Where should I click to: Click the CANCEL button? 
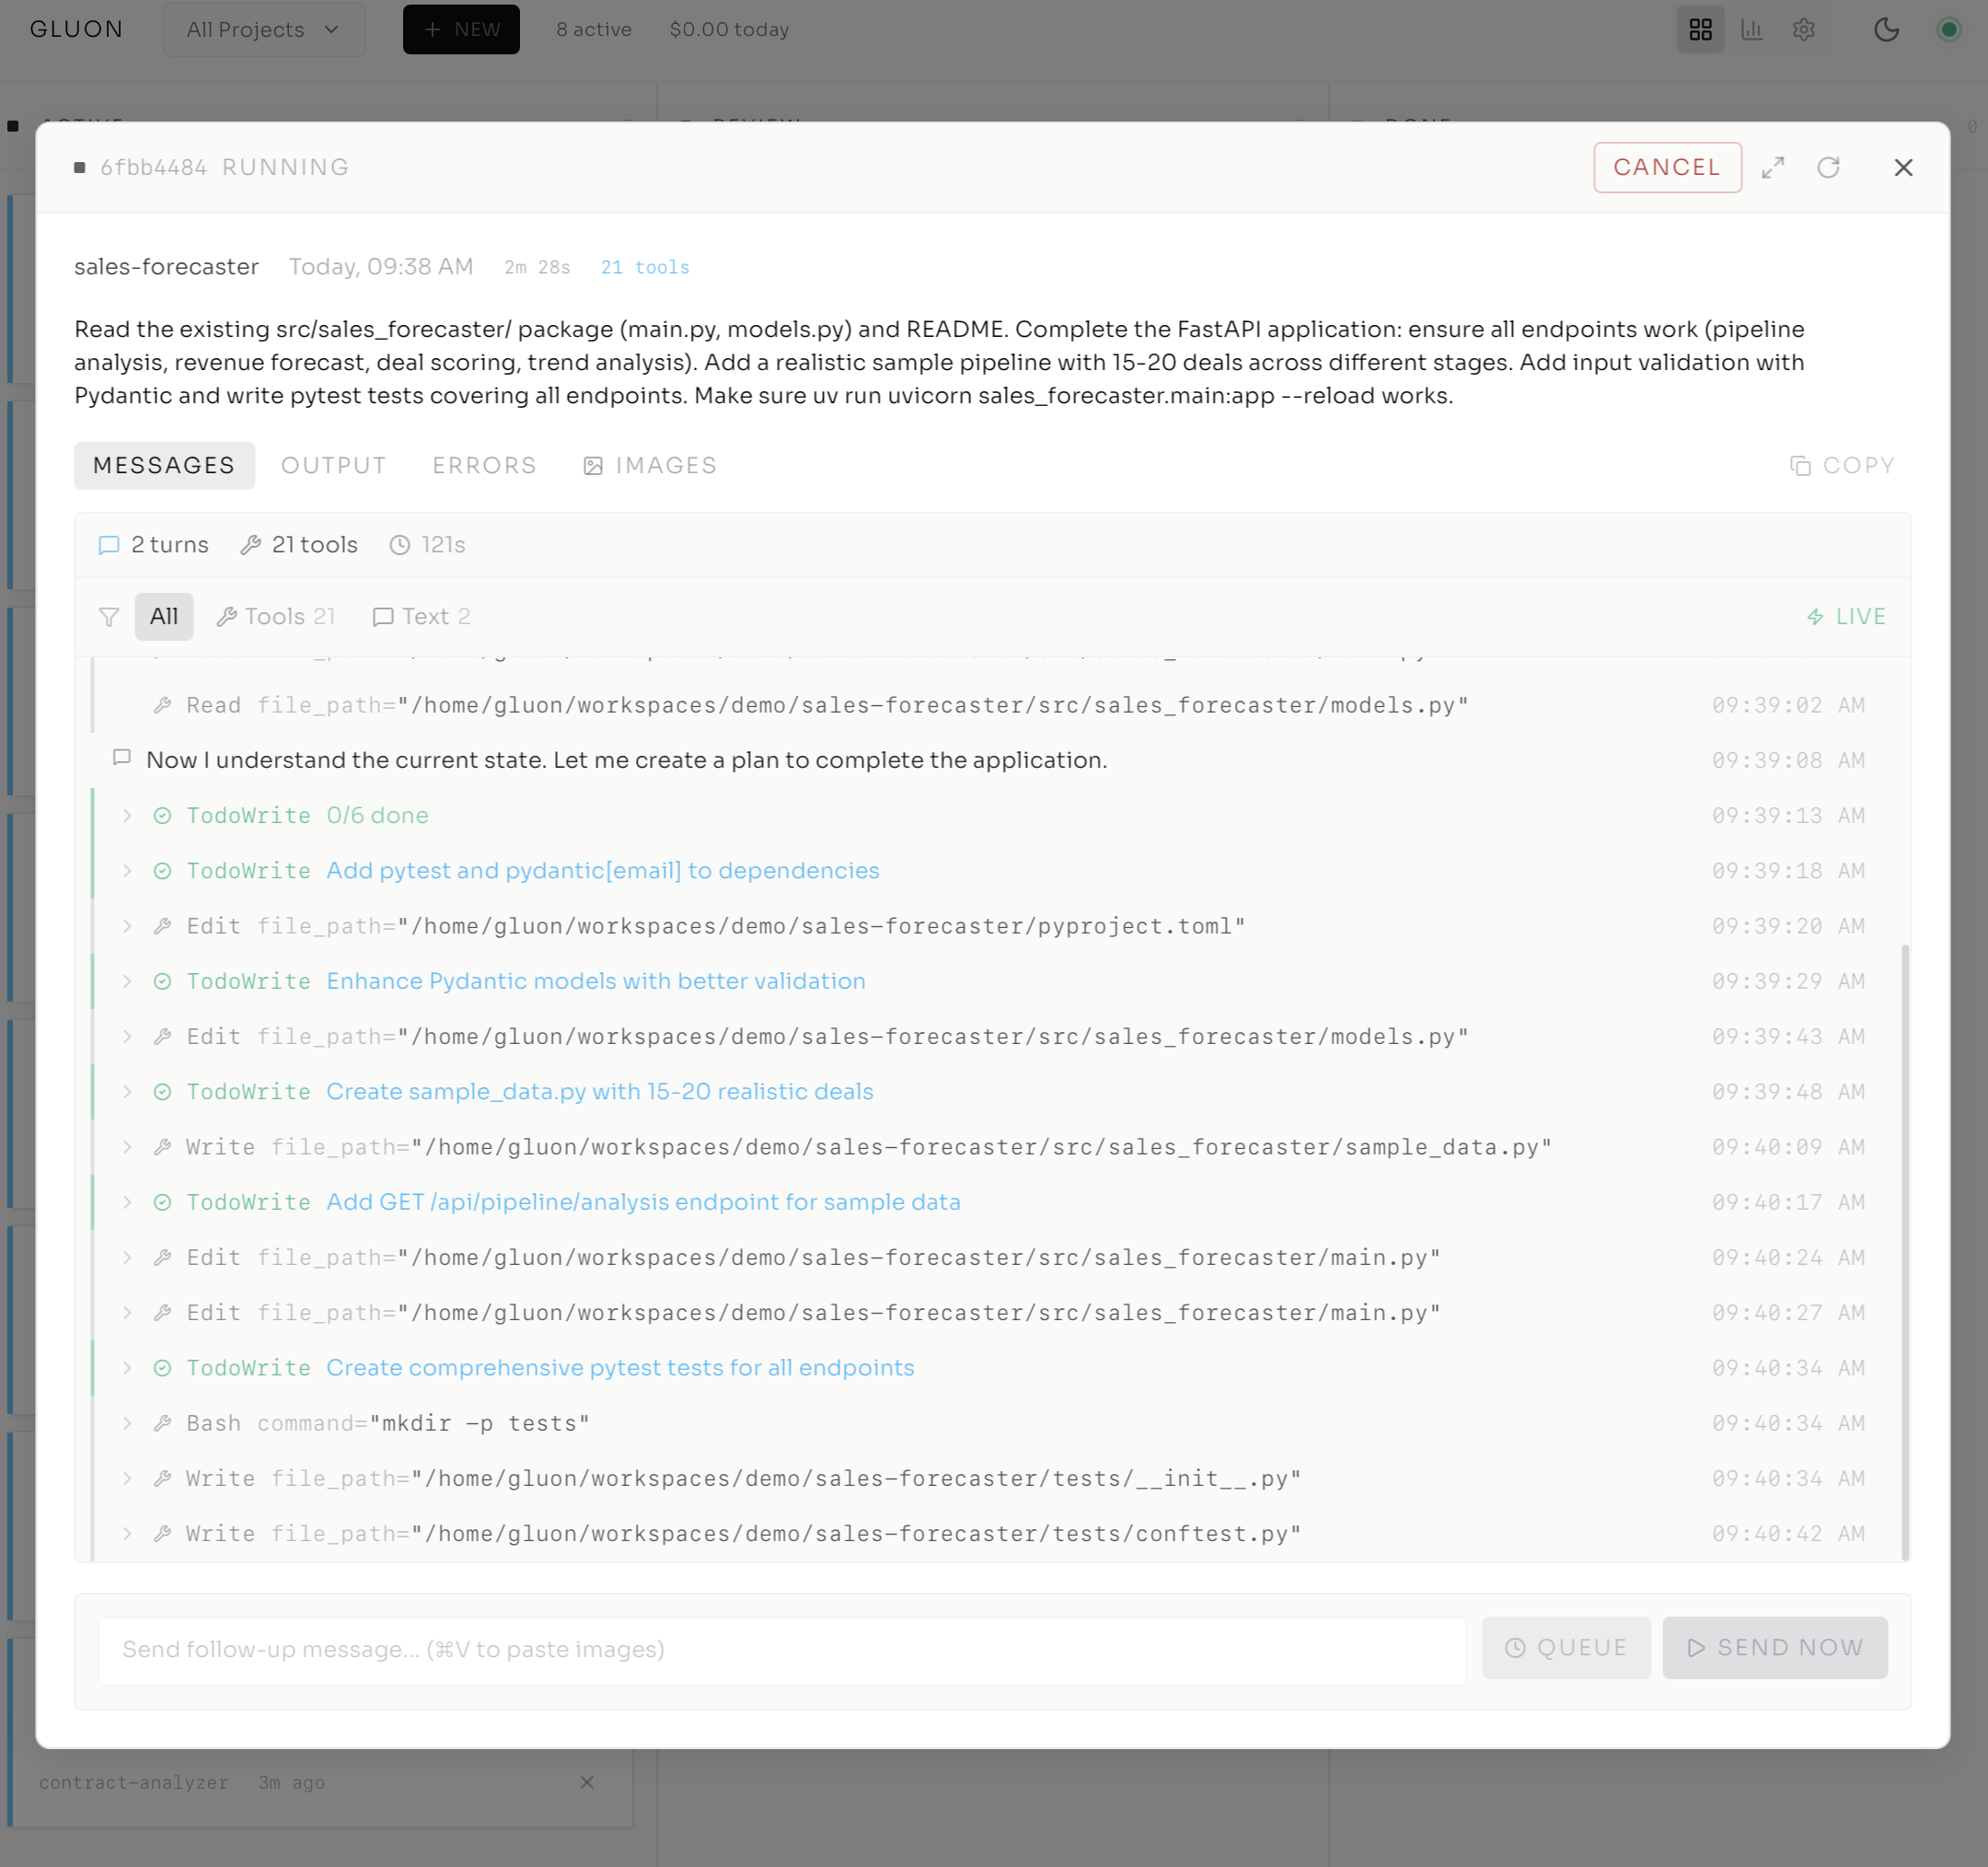pos(1667,168)
